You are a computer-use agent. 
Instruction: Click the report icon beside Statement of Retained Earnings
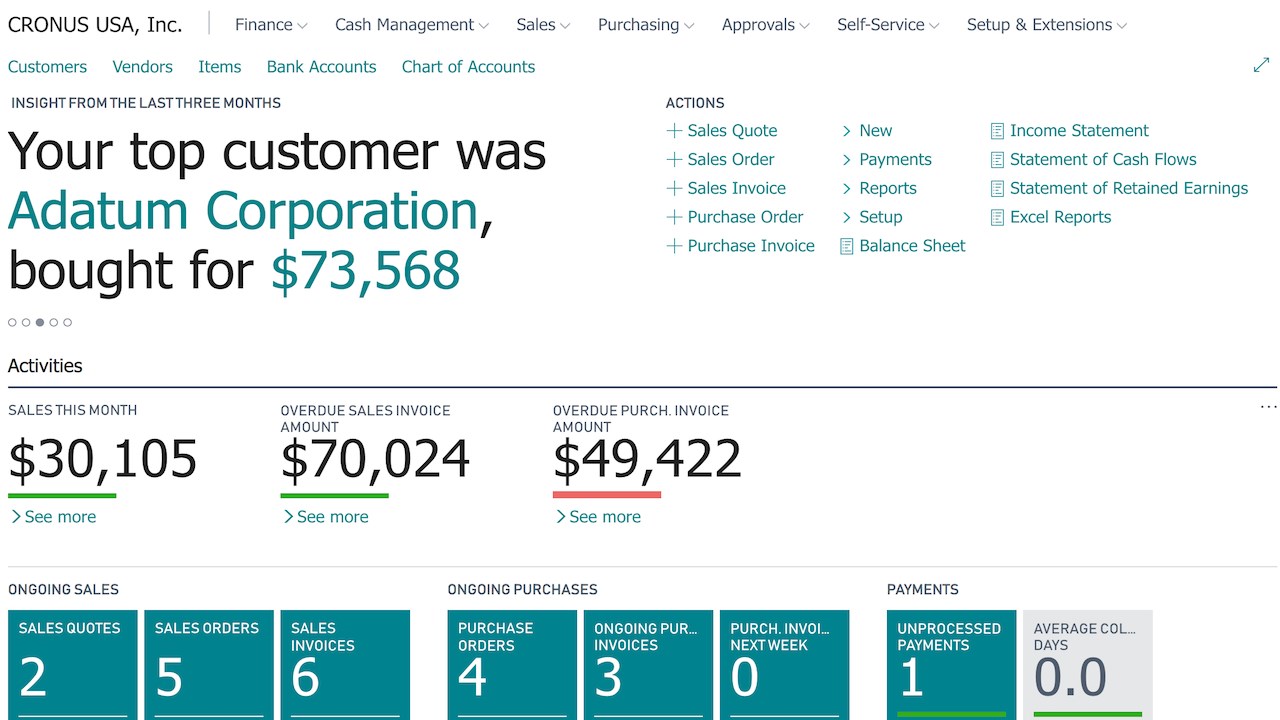click(997, 189)
